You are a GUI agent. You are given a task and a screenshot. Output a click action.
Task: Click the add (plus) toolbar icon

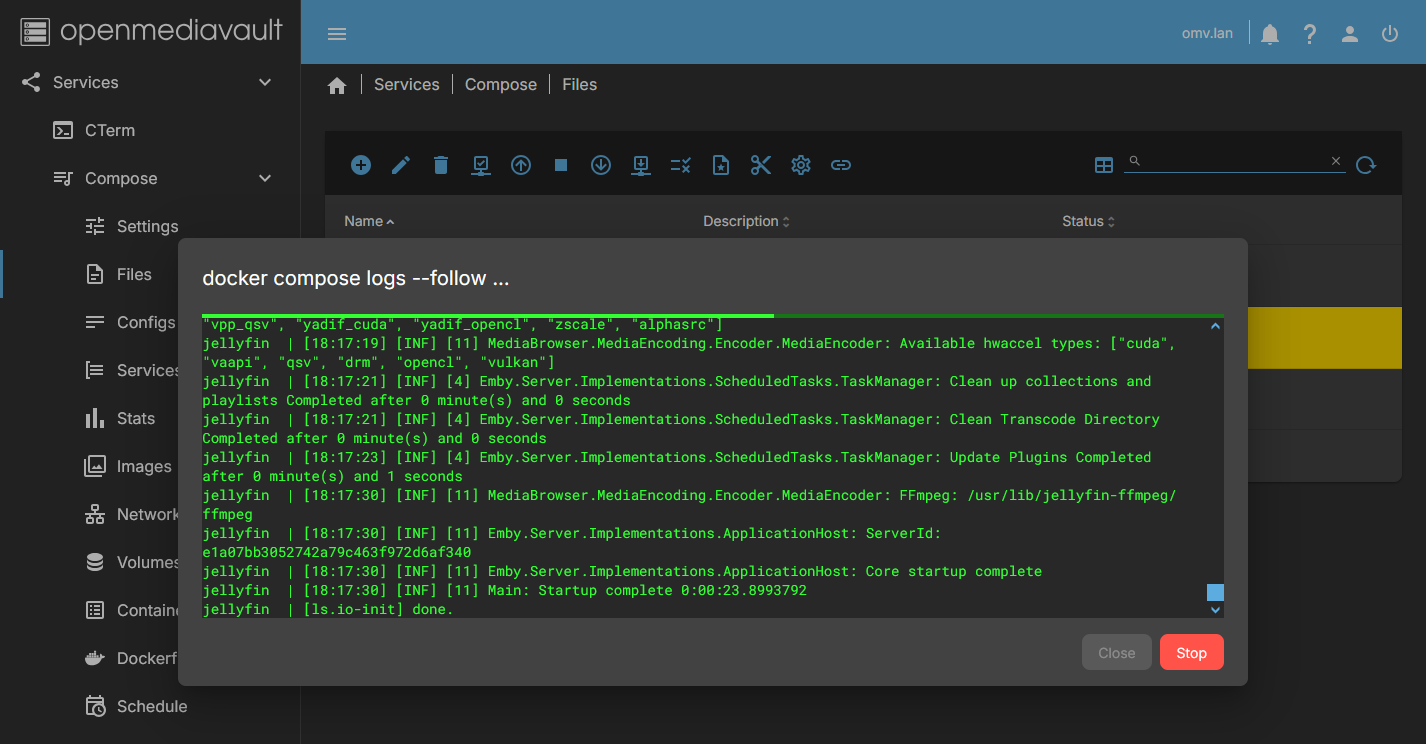361,165
